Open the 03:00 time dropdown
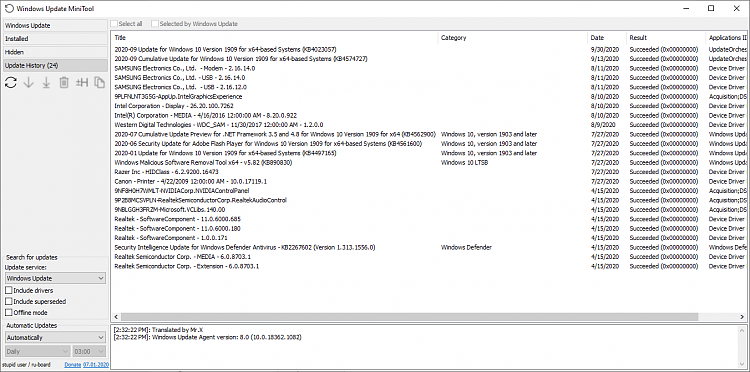The width and height of the screenshot is (750, 372). click(x=89, y=351)
